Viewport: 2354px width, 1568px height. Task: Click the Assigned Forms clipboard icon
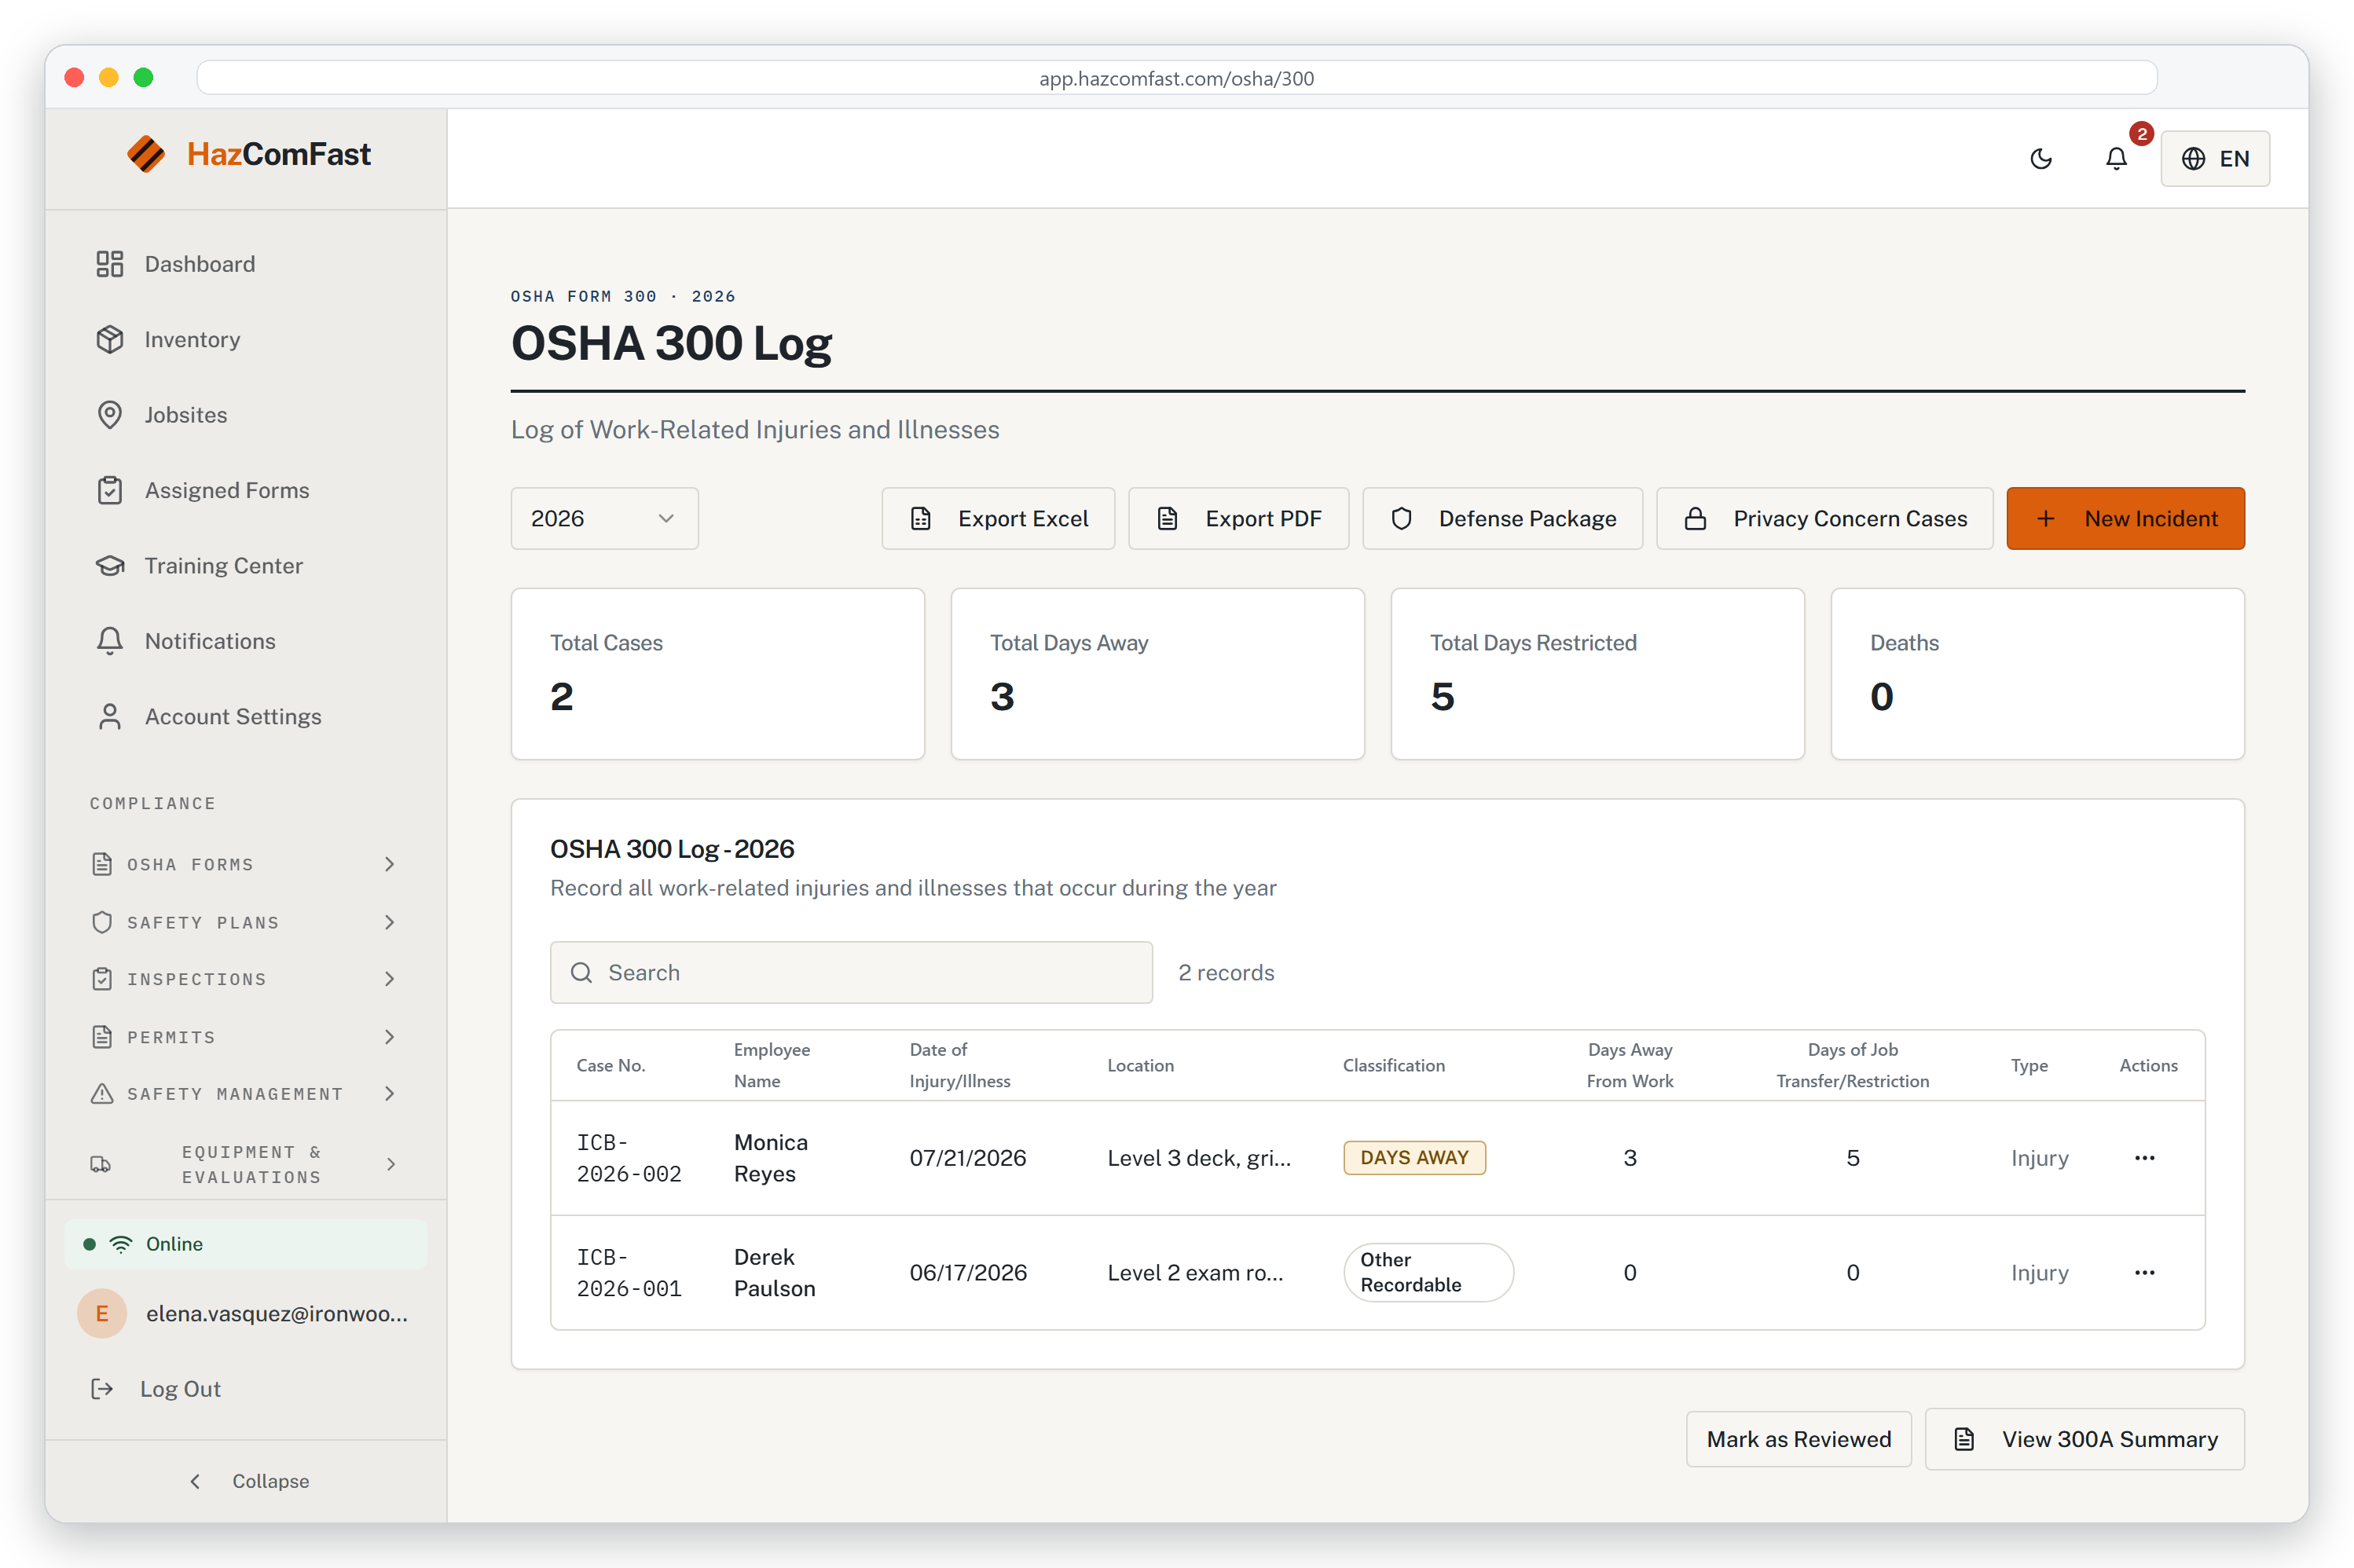click(x=110, y=490)
